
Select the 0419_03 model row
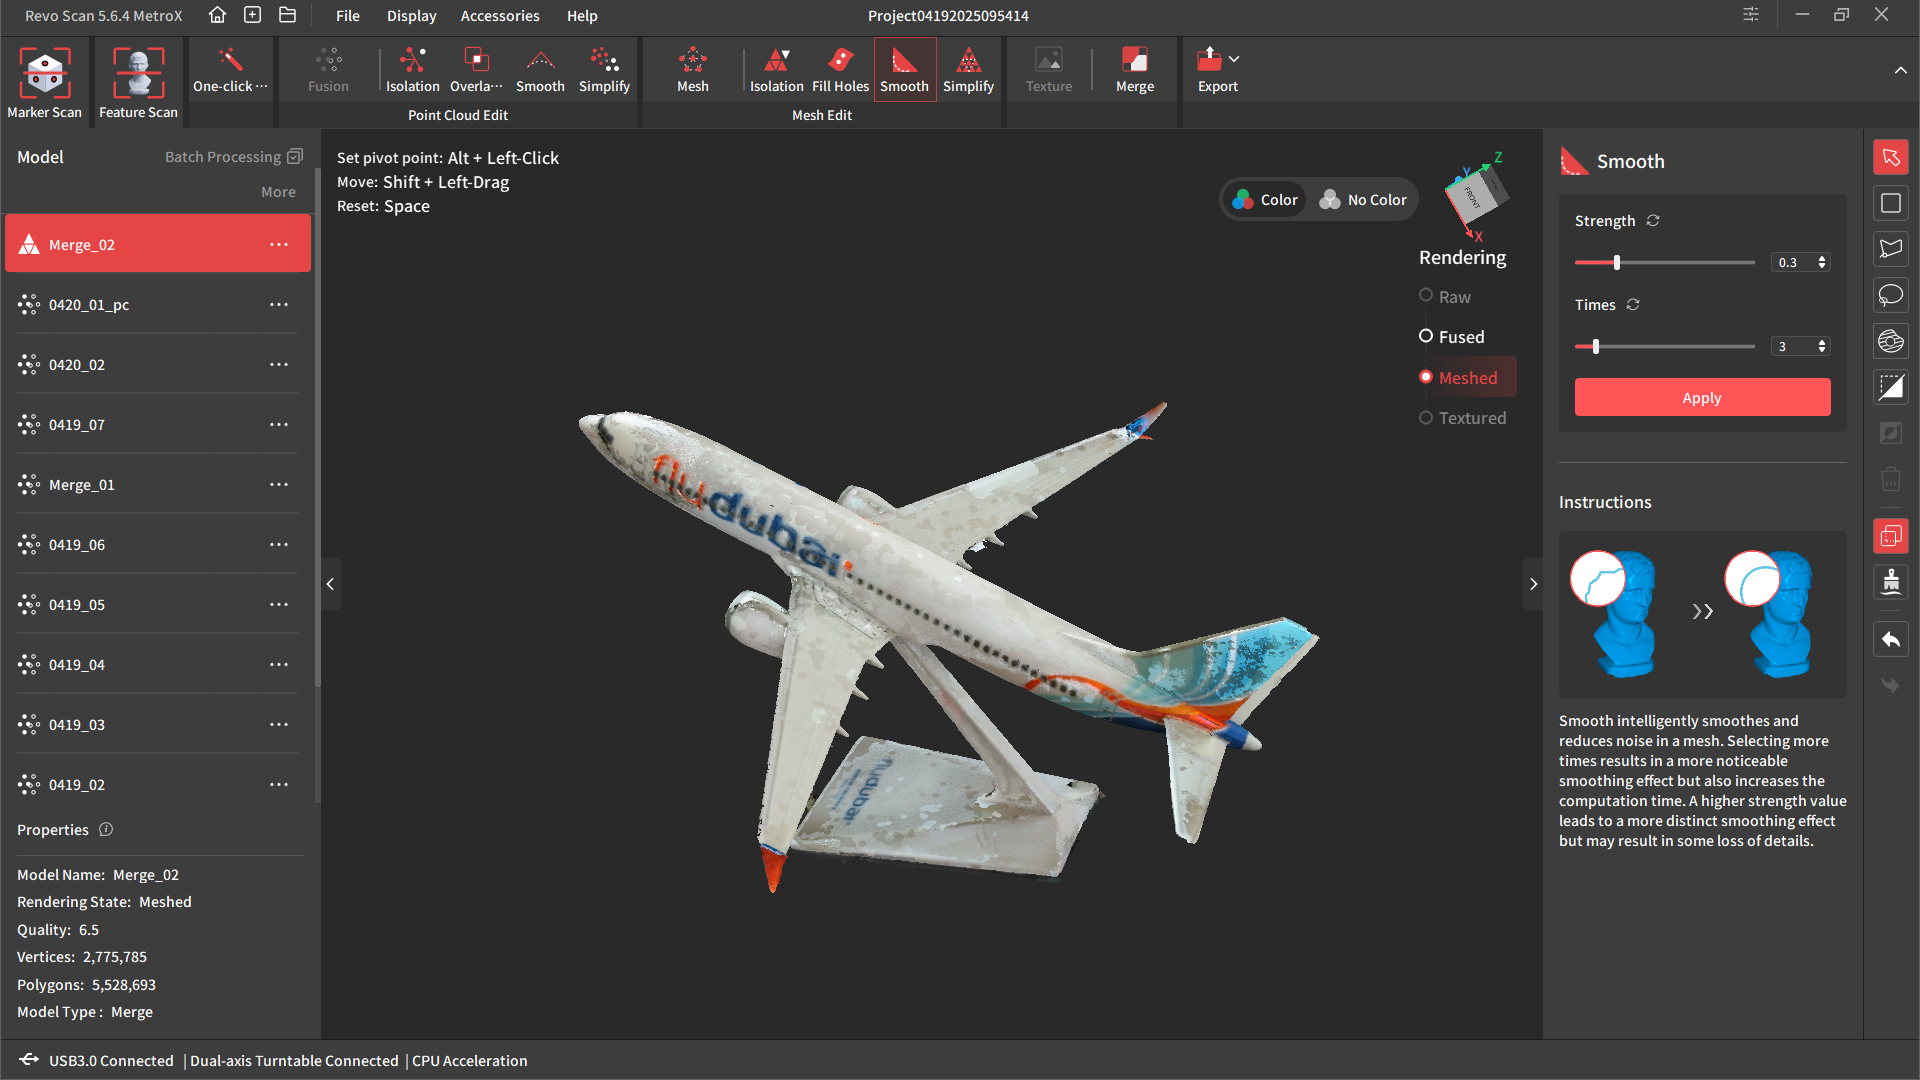(x=158, y=725)
